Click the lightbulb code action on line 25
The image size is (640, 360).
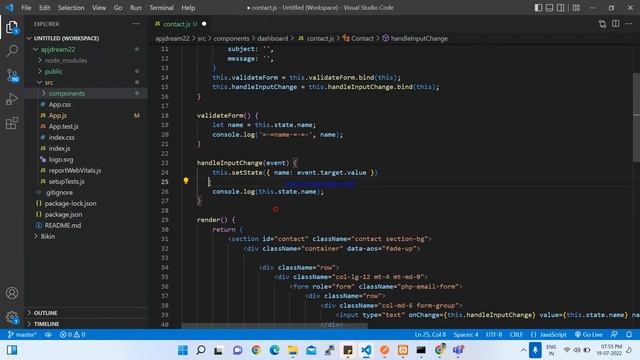point(186,180)
